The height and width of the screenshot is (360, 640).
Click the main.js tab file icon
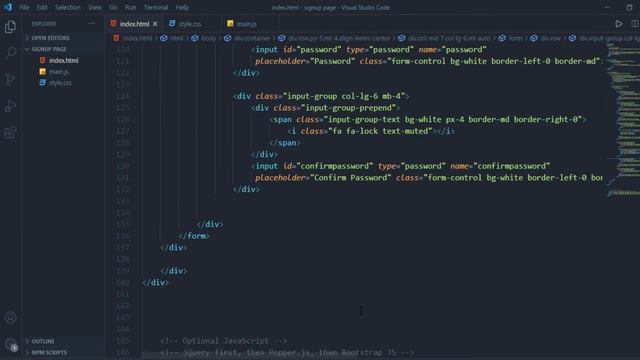click(x=230, y=24)
